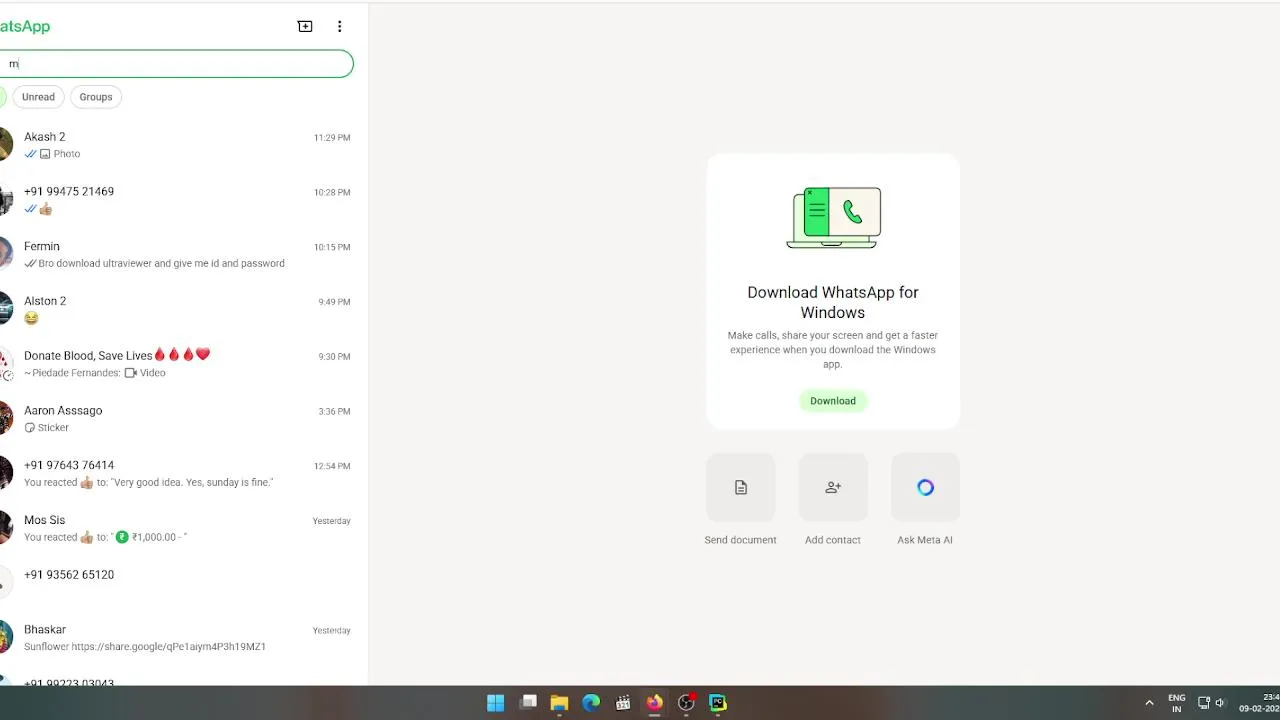Image resolution: width=1280 pixels, height=720 pixels.
Task: Expand the system tray hidden icons chevron
Action: [x=1149, y=703]
